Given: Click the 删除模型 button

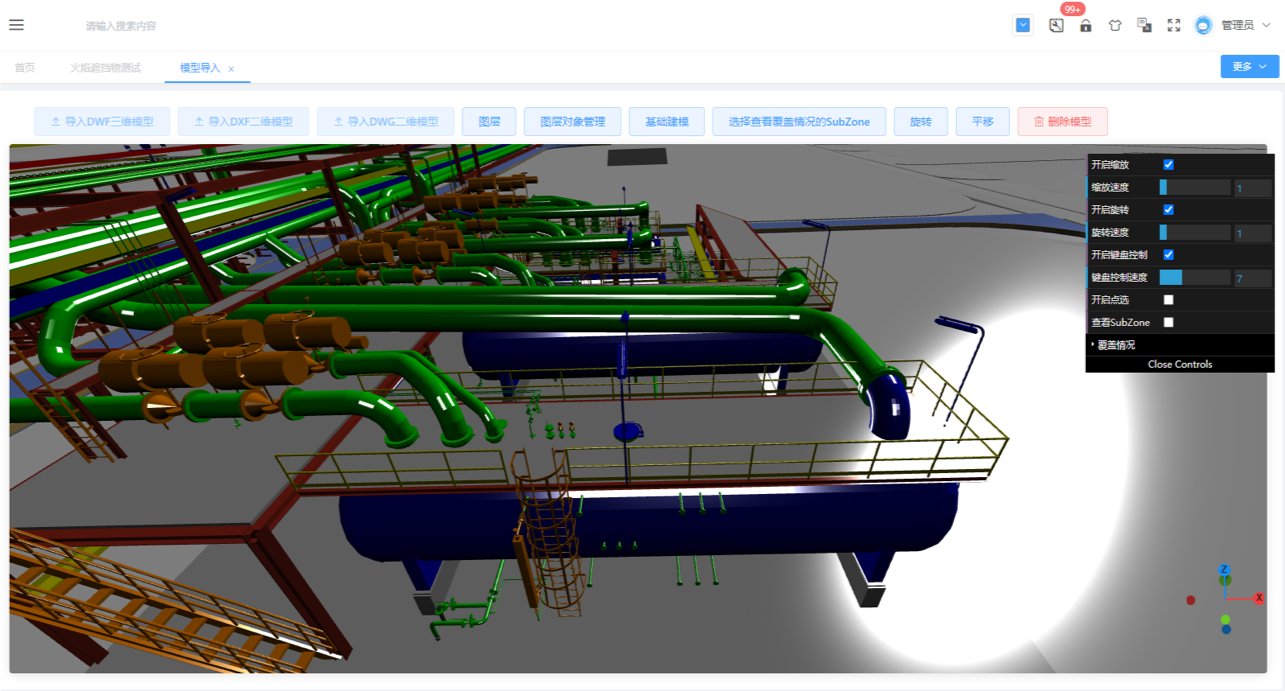Looking at the screenshot, I should click(x=1062, y=122).
